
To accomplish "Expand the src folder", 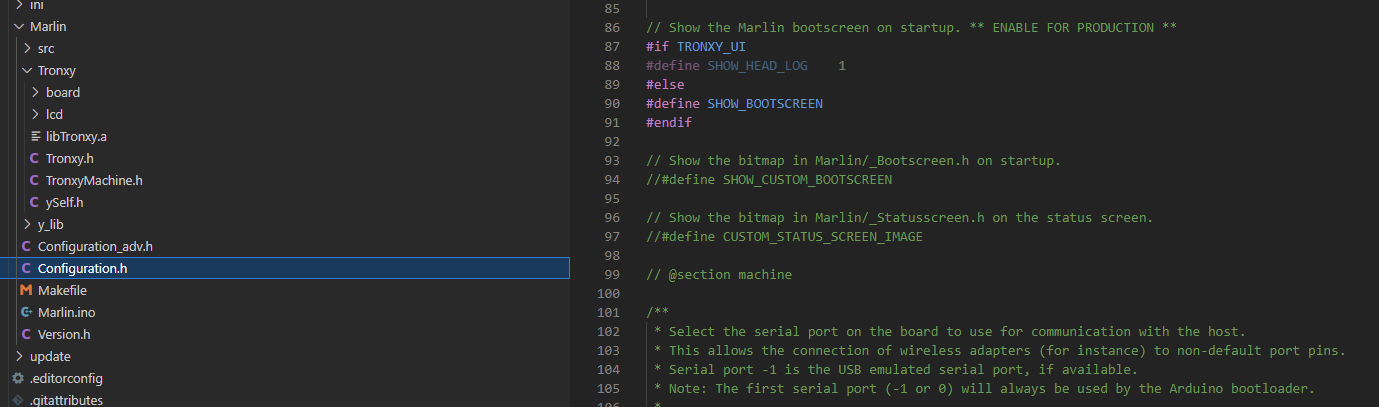I will (27, 49).
